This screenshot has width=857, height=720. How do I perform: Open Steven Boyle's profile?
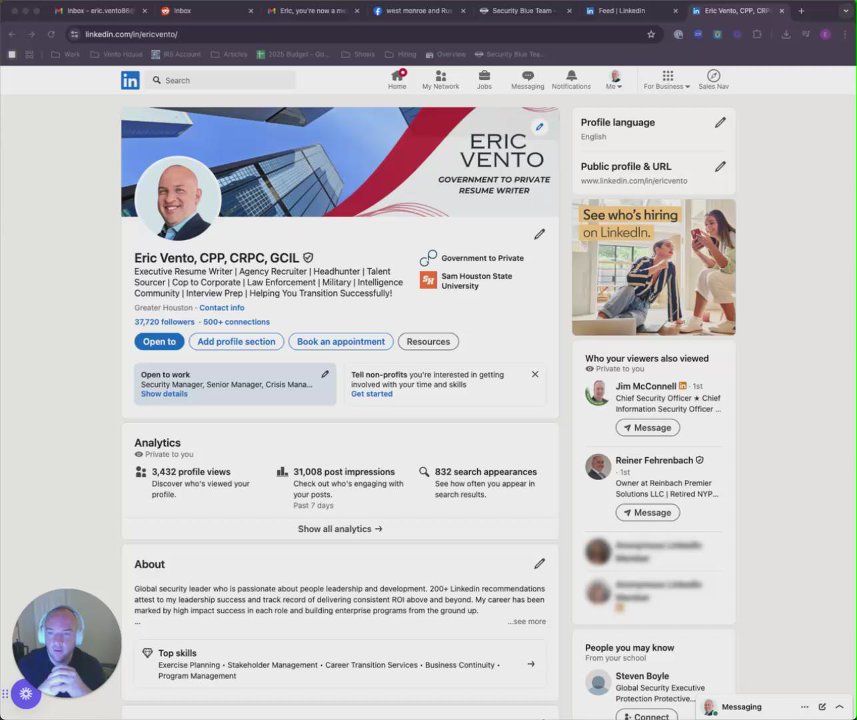coord(642,676)
